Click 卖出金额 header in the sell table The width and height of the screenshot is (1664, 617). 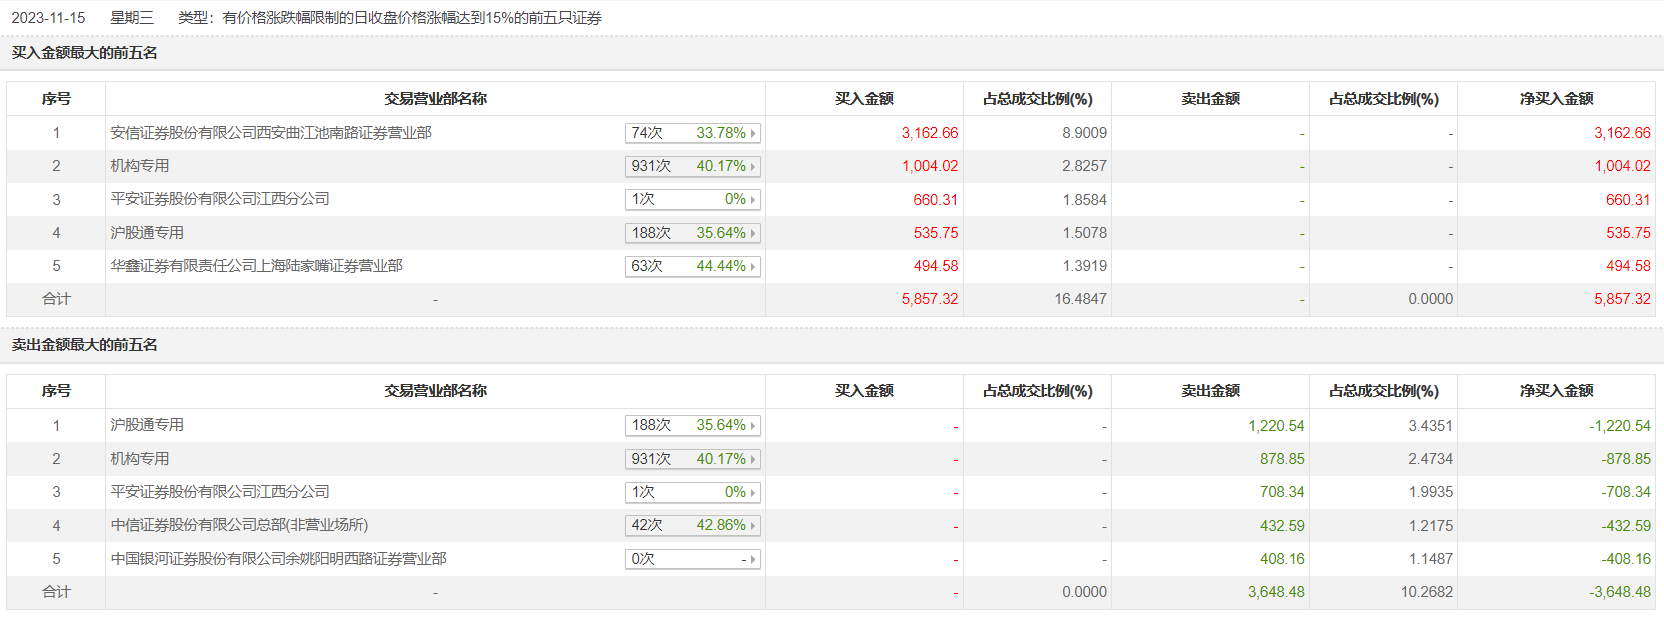click(x=1210, y=391)
